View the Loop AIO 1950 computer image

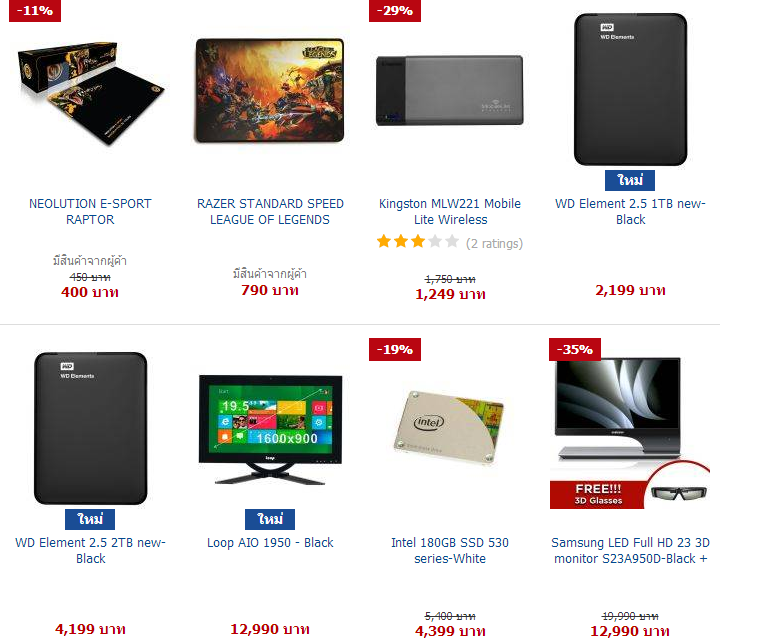[x=270, y=430]
